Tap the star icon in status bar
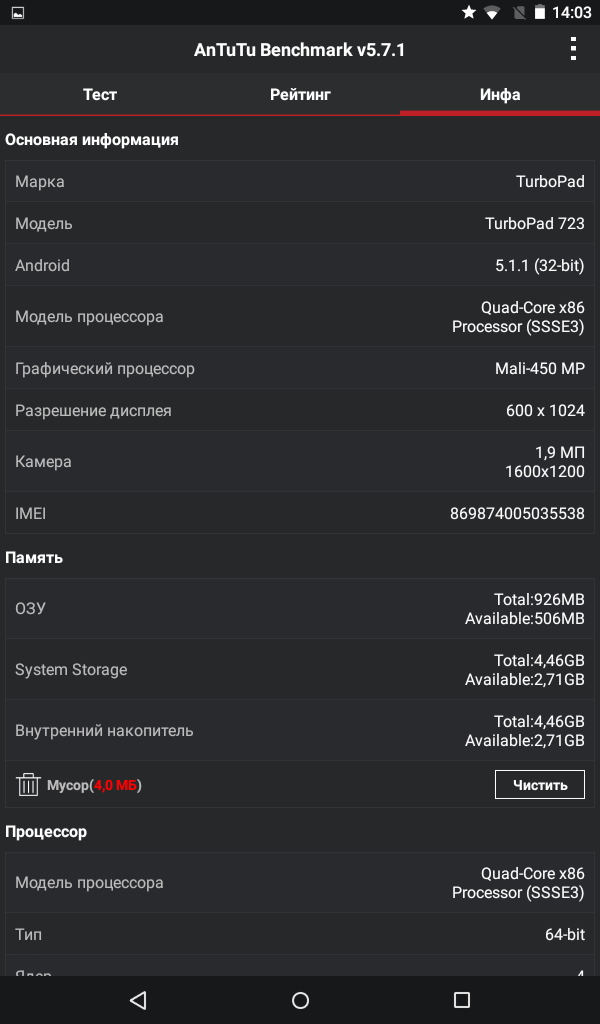This screenshot has height=1024, width=600. coord(468,13)
